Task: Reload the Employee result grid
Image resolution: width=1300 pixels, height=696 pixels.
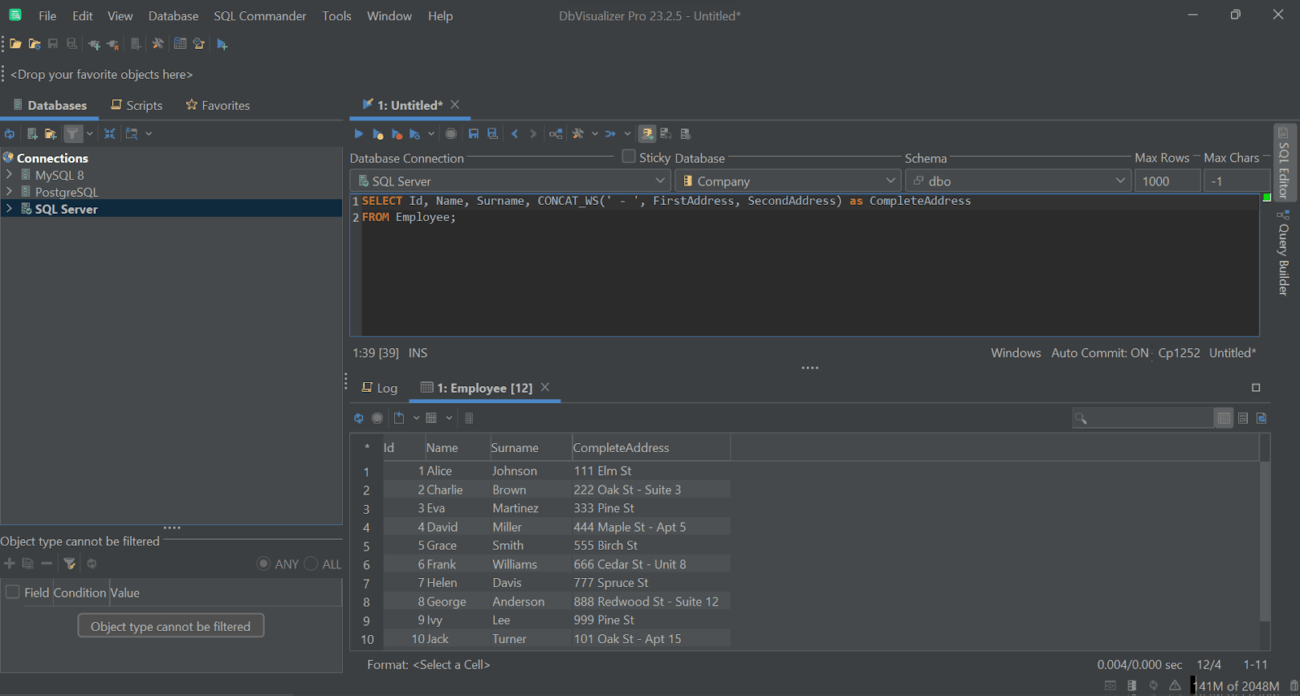Action: (x=359, y=418)
